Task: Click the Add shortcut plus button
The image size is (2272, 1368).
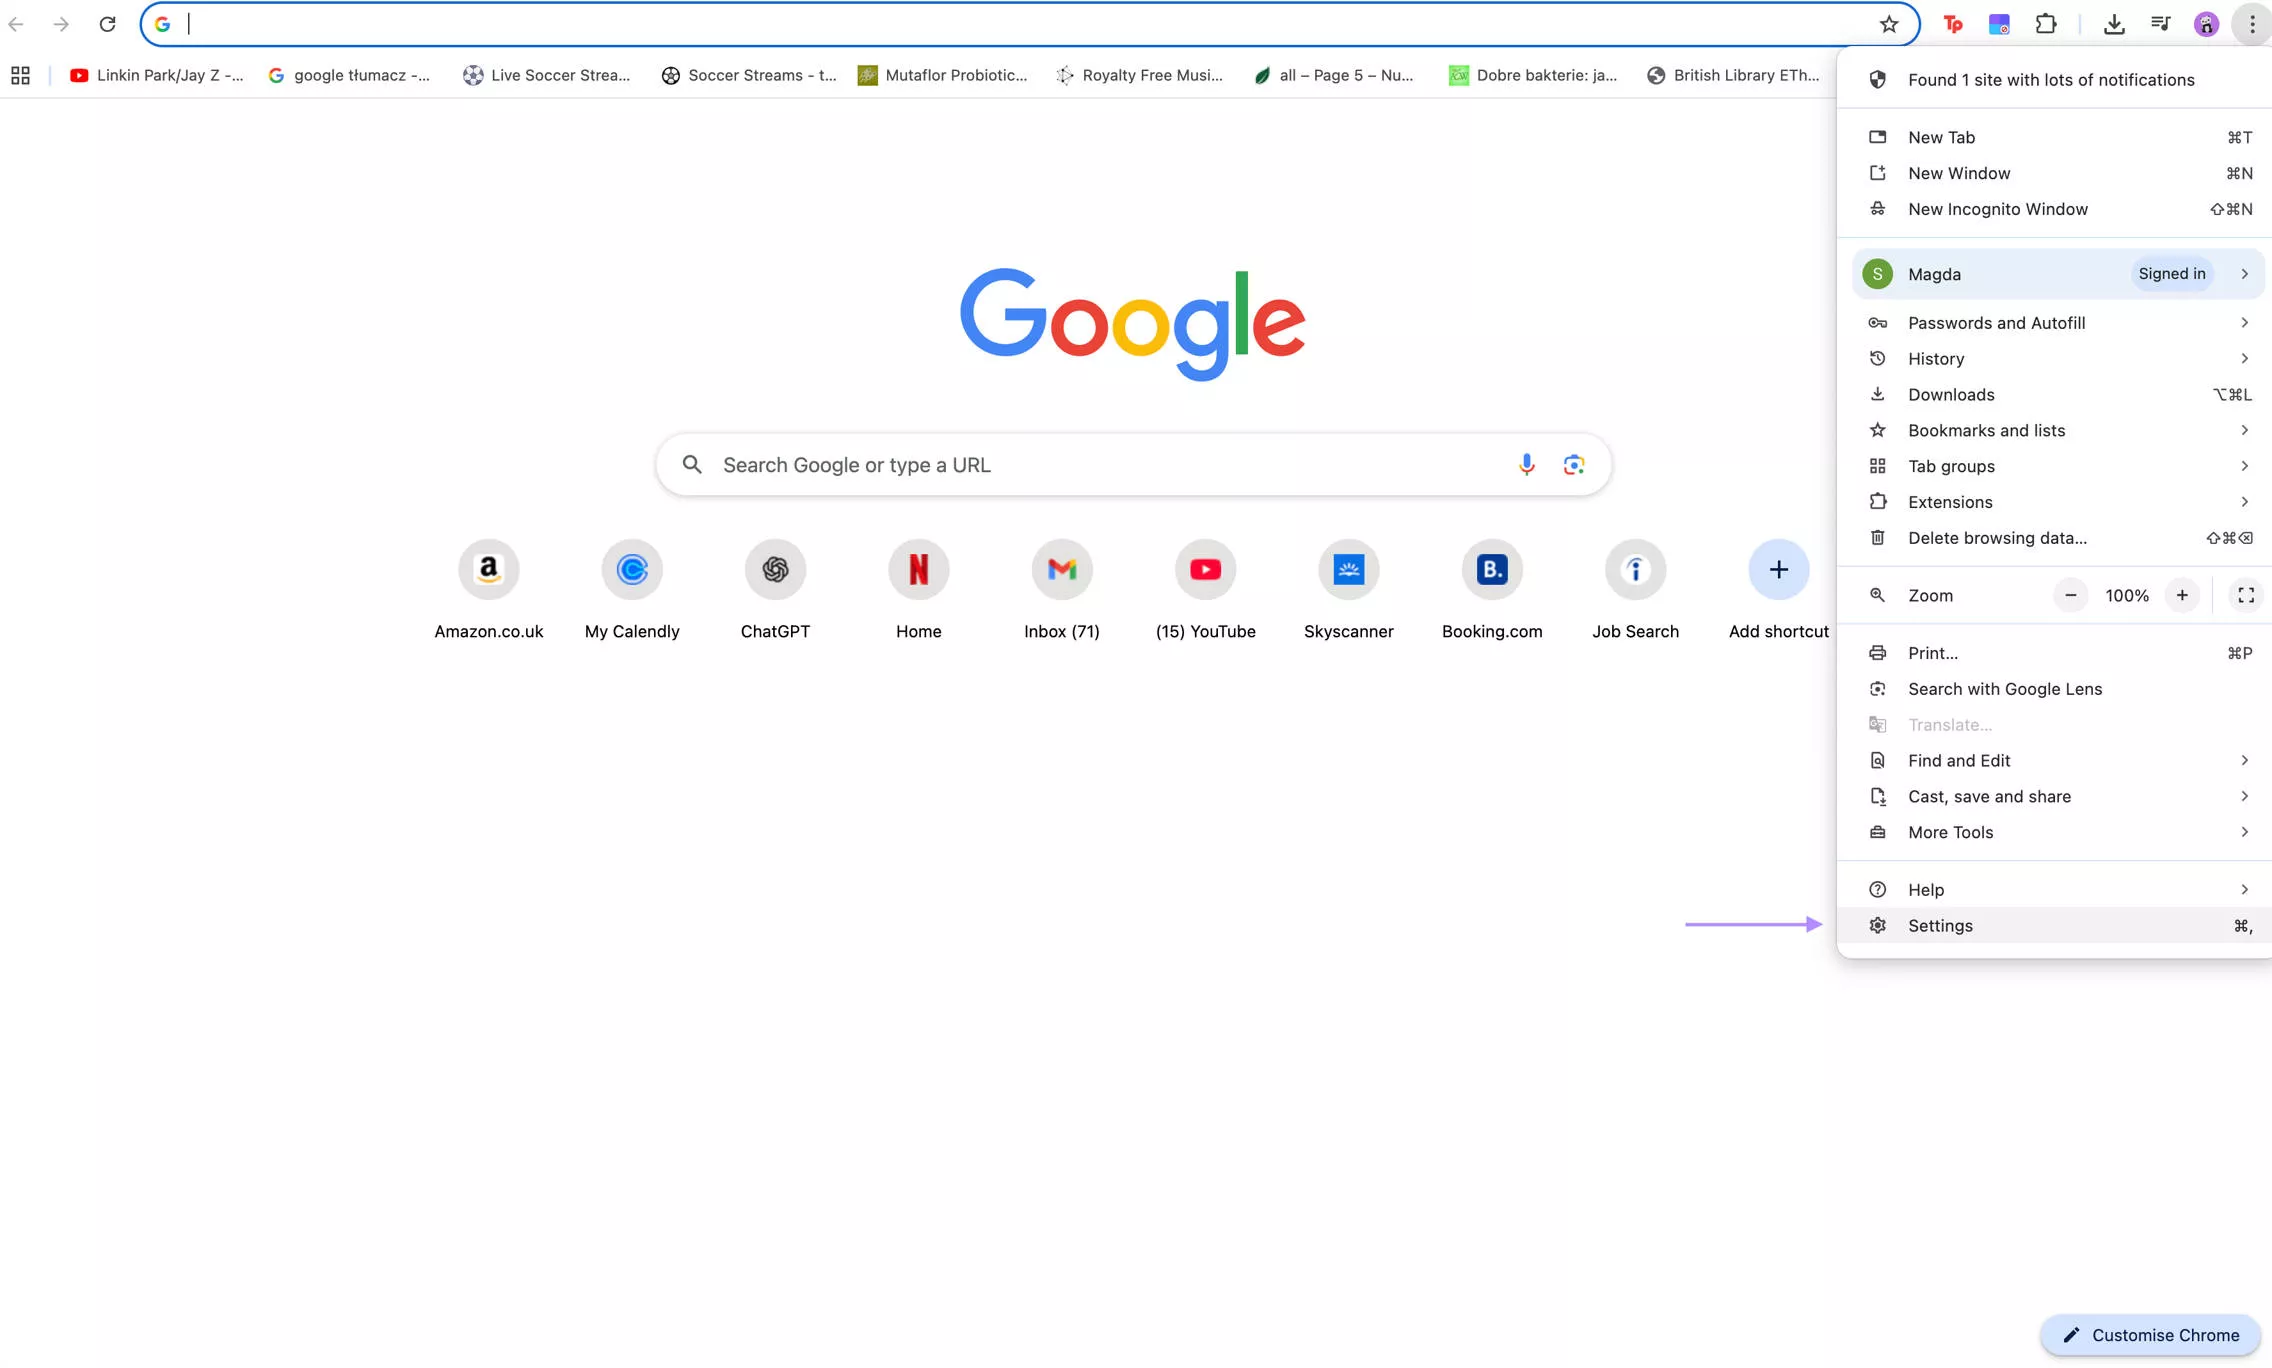Action: pyautogui.click(x=1778, y=569)
